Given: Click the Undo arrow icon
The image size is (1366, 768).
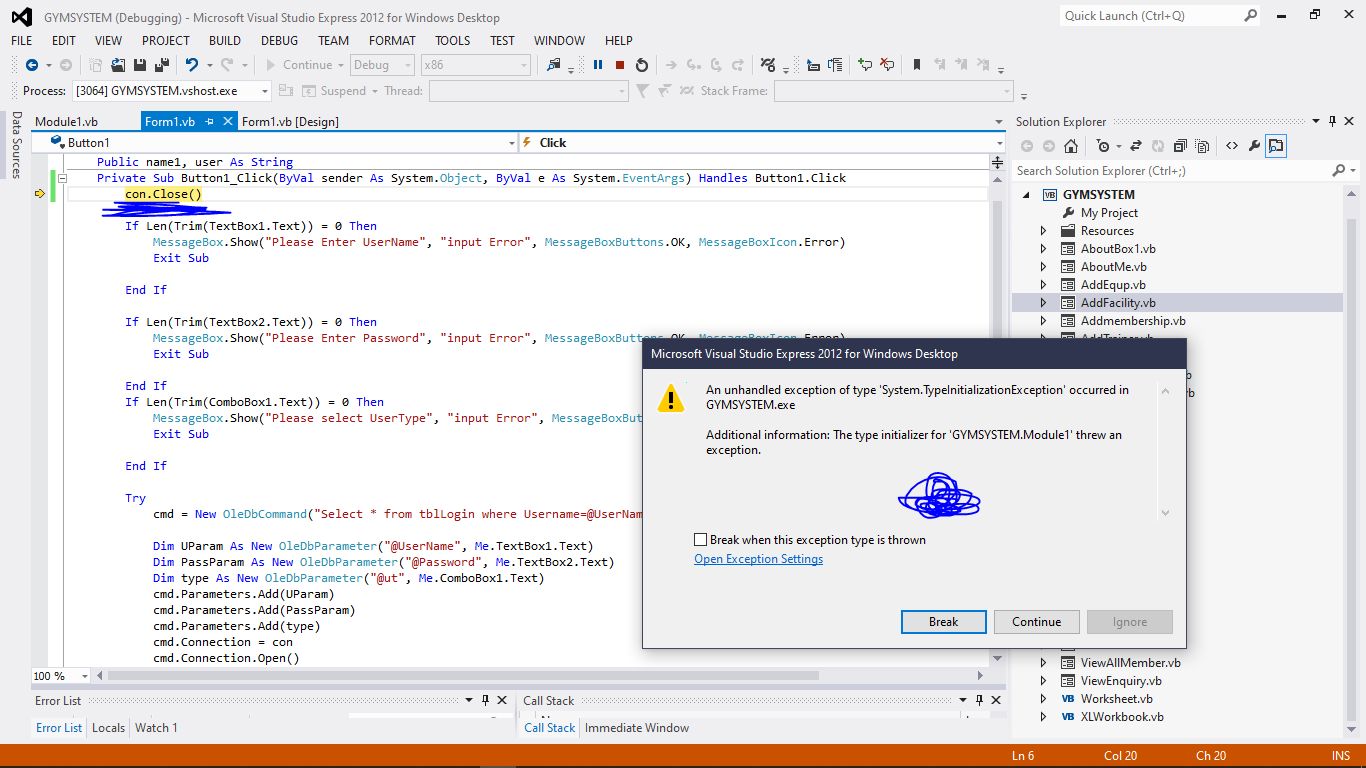Looking at the screenshot, I should click(191, 65).
